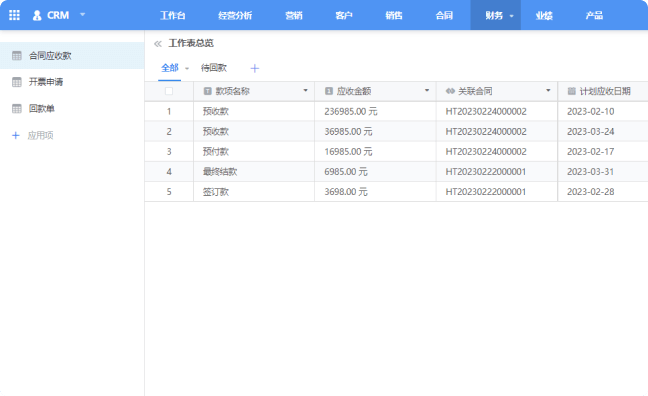Open the 业绩 menu
This screenshot has width=648, height=396.
point(544,15)
